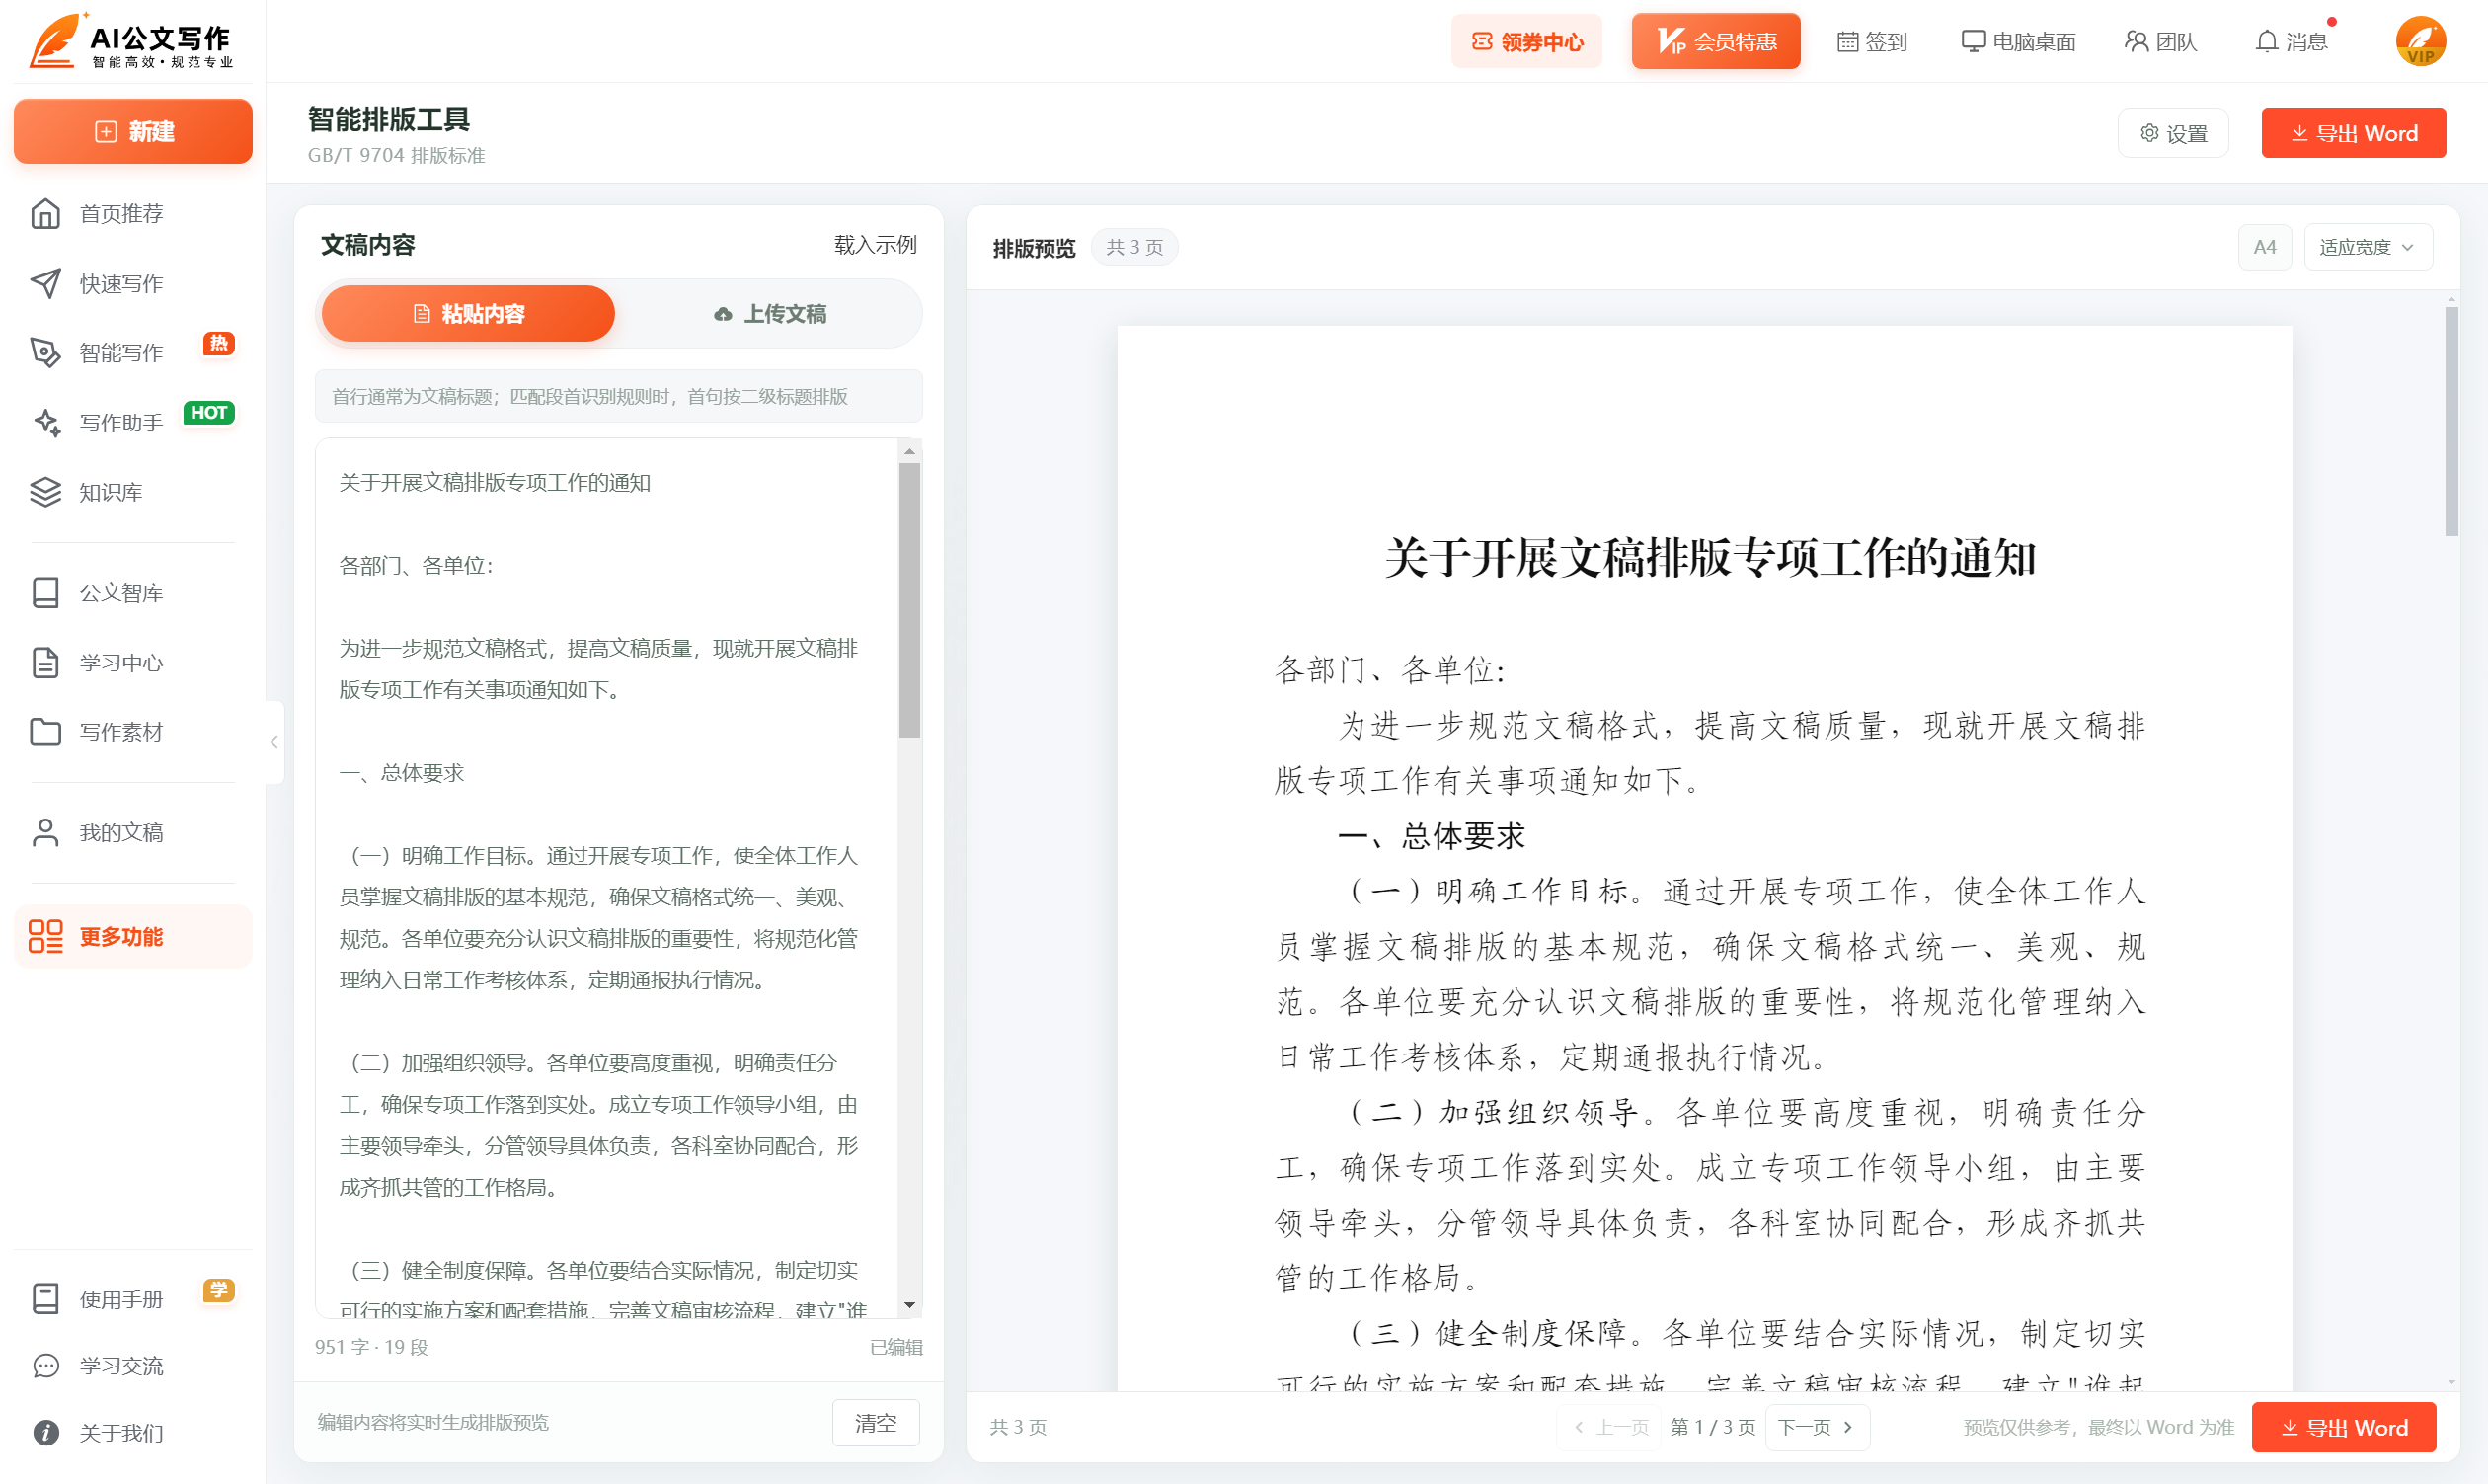The width and height of the screenshot is (2488, 1484).
Task: Click 载入示例 link
Action: click(875, 245)
